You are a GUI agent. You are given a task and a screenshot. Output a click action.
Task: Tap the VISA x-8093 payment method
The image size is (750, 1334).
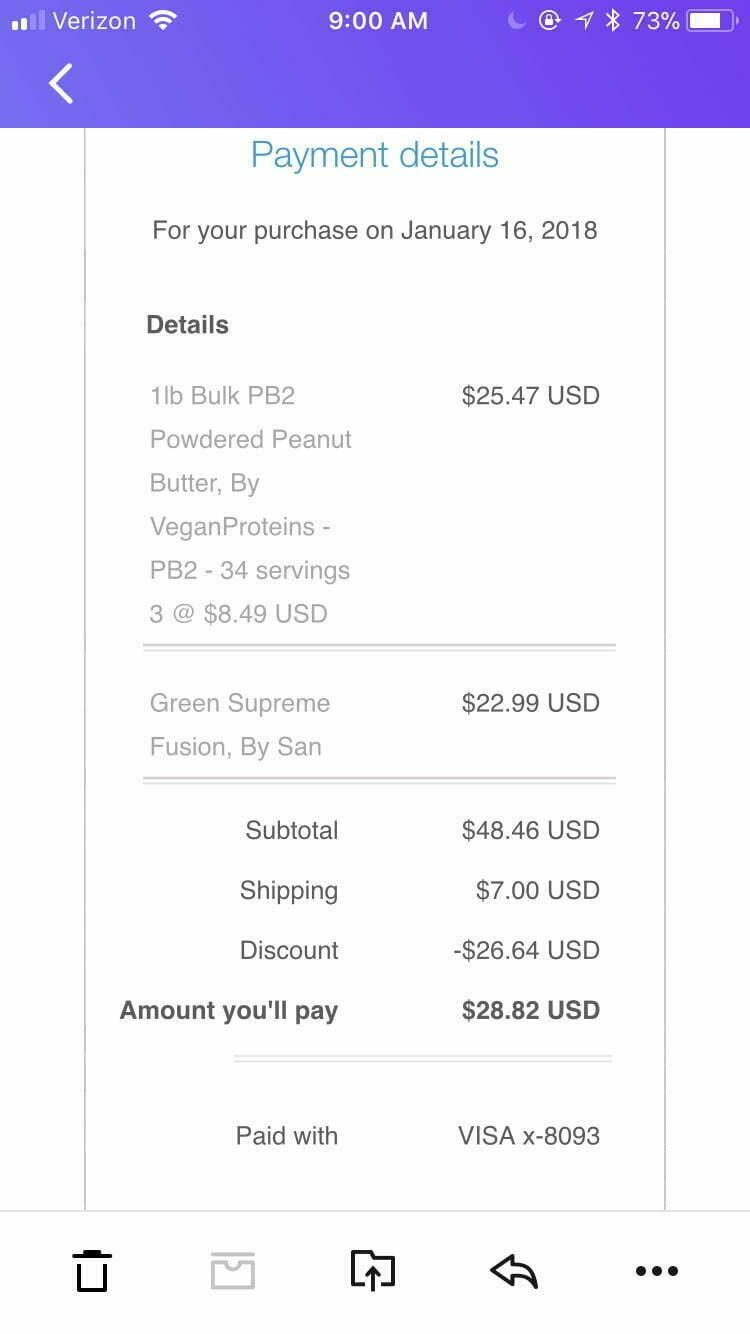[528, 1136]
